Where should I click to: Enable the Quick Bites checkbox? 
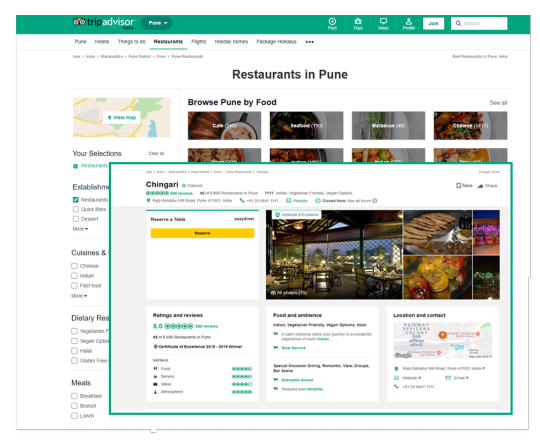76,209
